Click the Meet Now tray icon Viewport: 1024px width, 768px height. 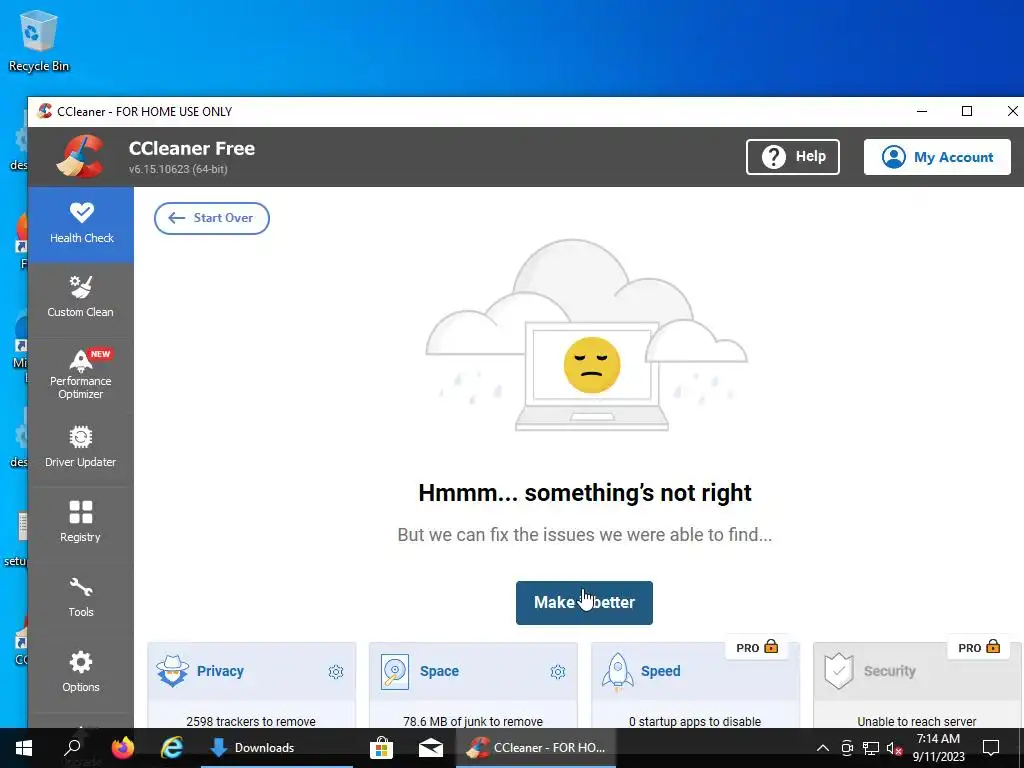tap(847, 748)
